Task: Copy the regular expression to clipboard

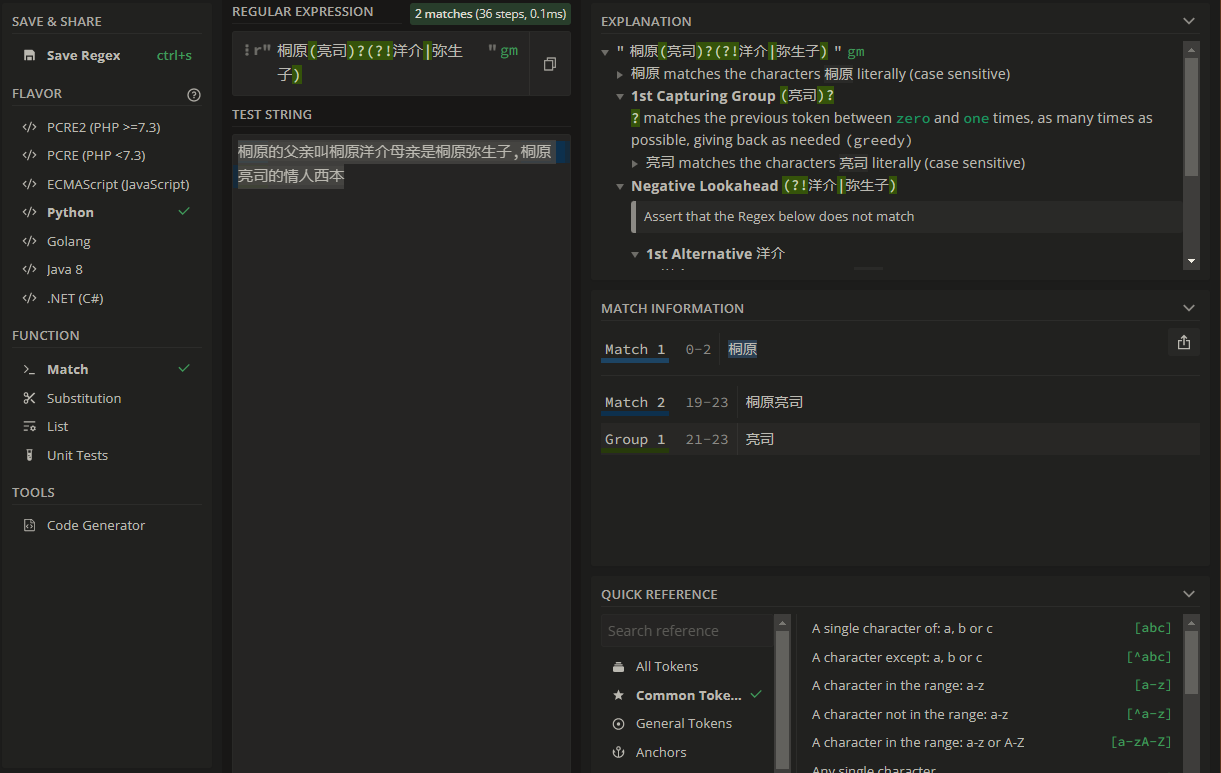Action: click(550, 64)
